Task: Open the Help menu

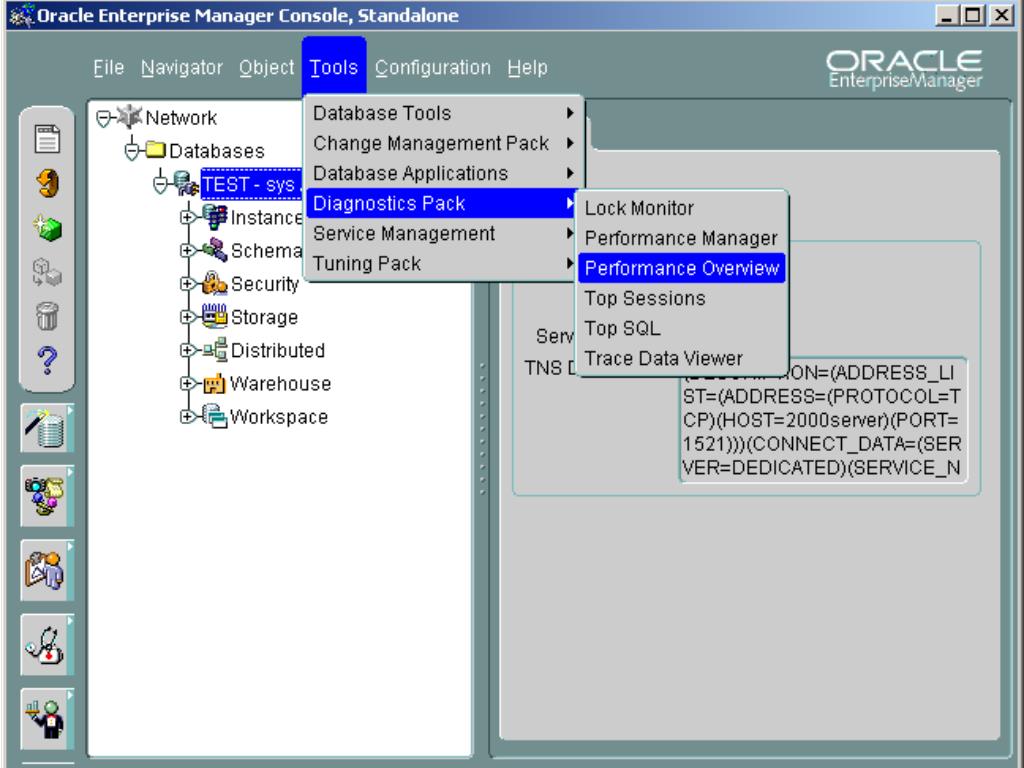Action: 527,67
